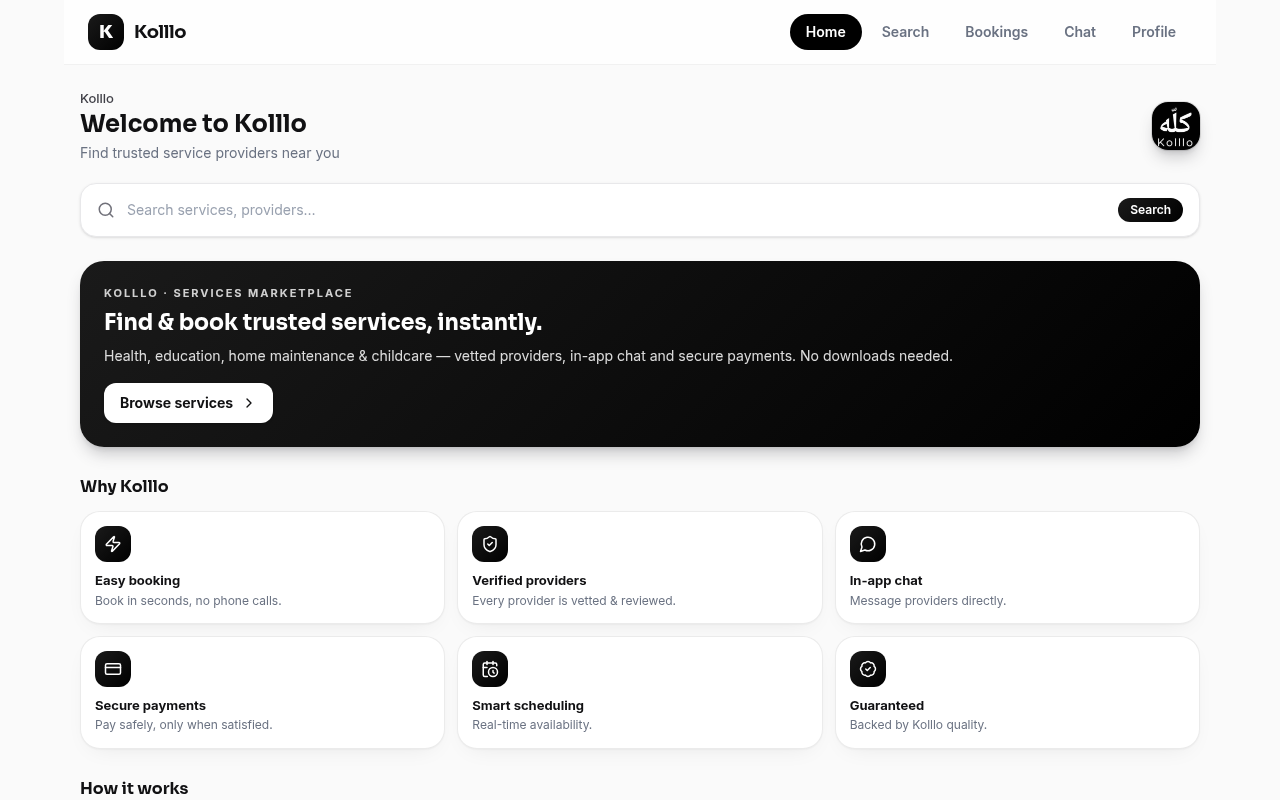1280x800 pixels.
Task: Click 'Pay safely, only when satisfied.'
Action: tap(183, 725)
